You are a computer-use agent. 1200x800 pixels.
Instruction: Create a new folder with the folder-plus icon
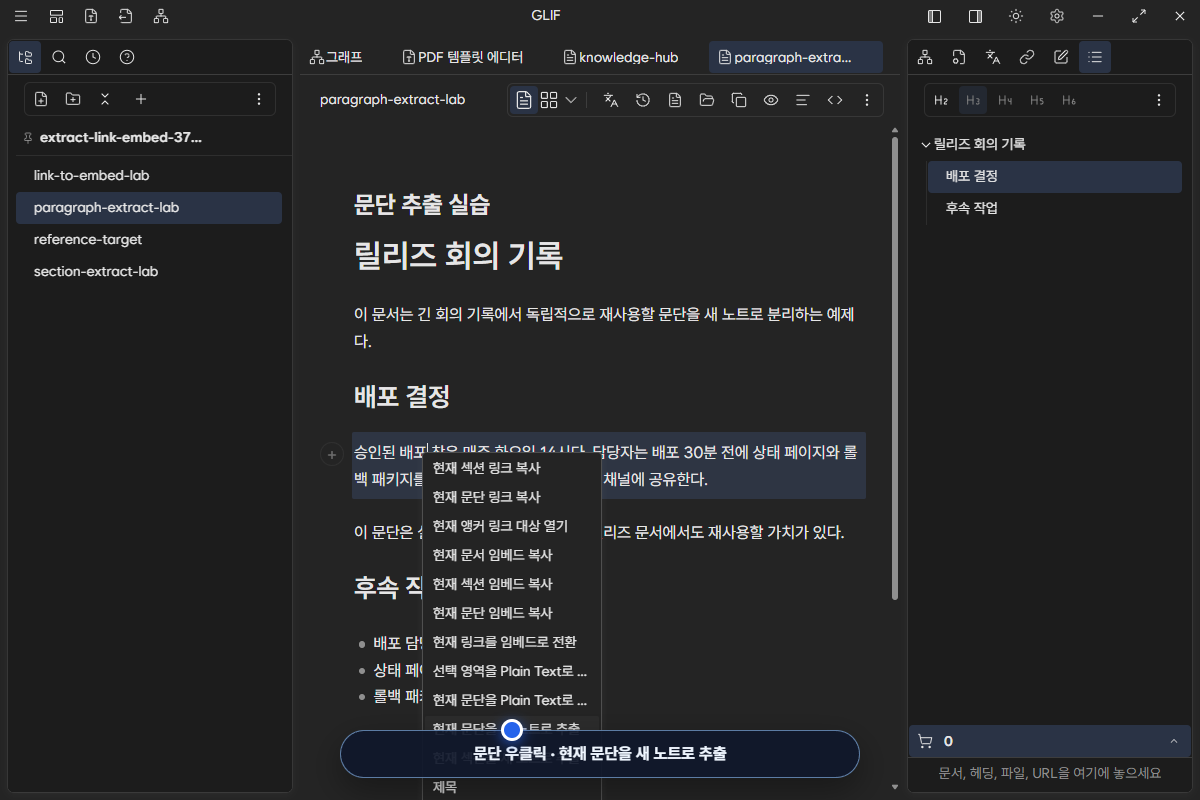pos(73,99)
